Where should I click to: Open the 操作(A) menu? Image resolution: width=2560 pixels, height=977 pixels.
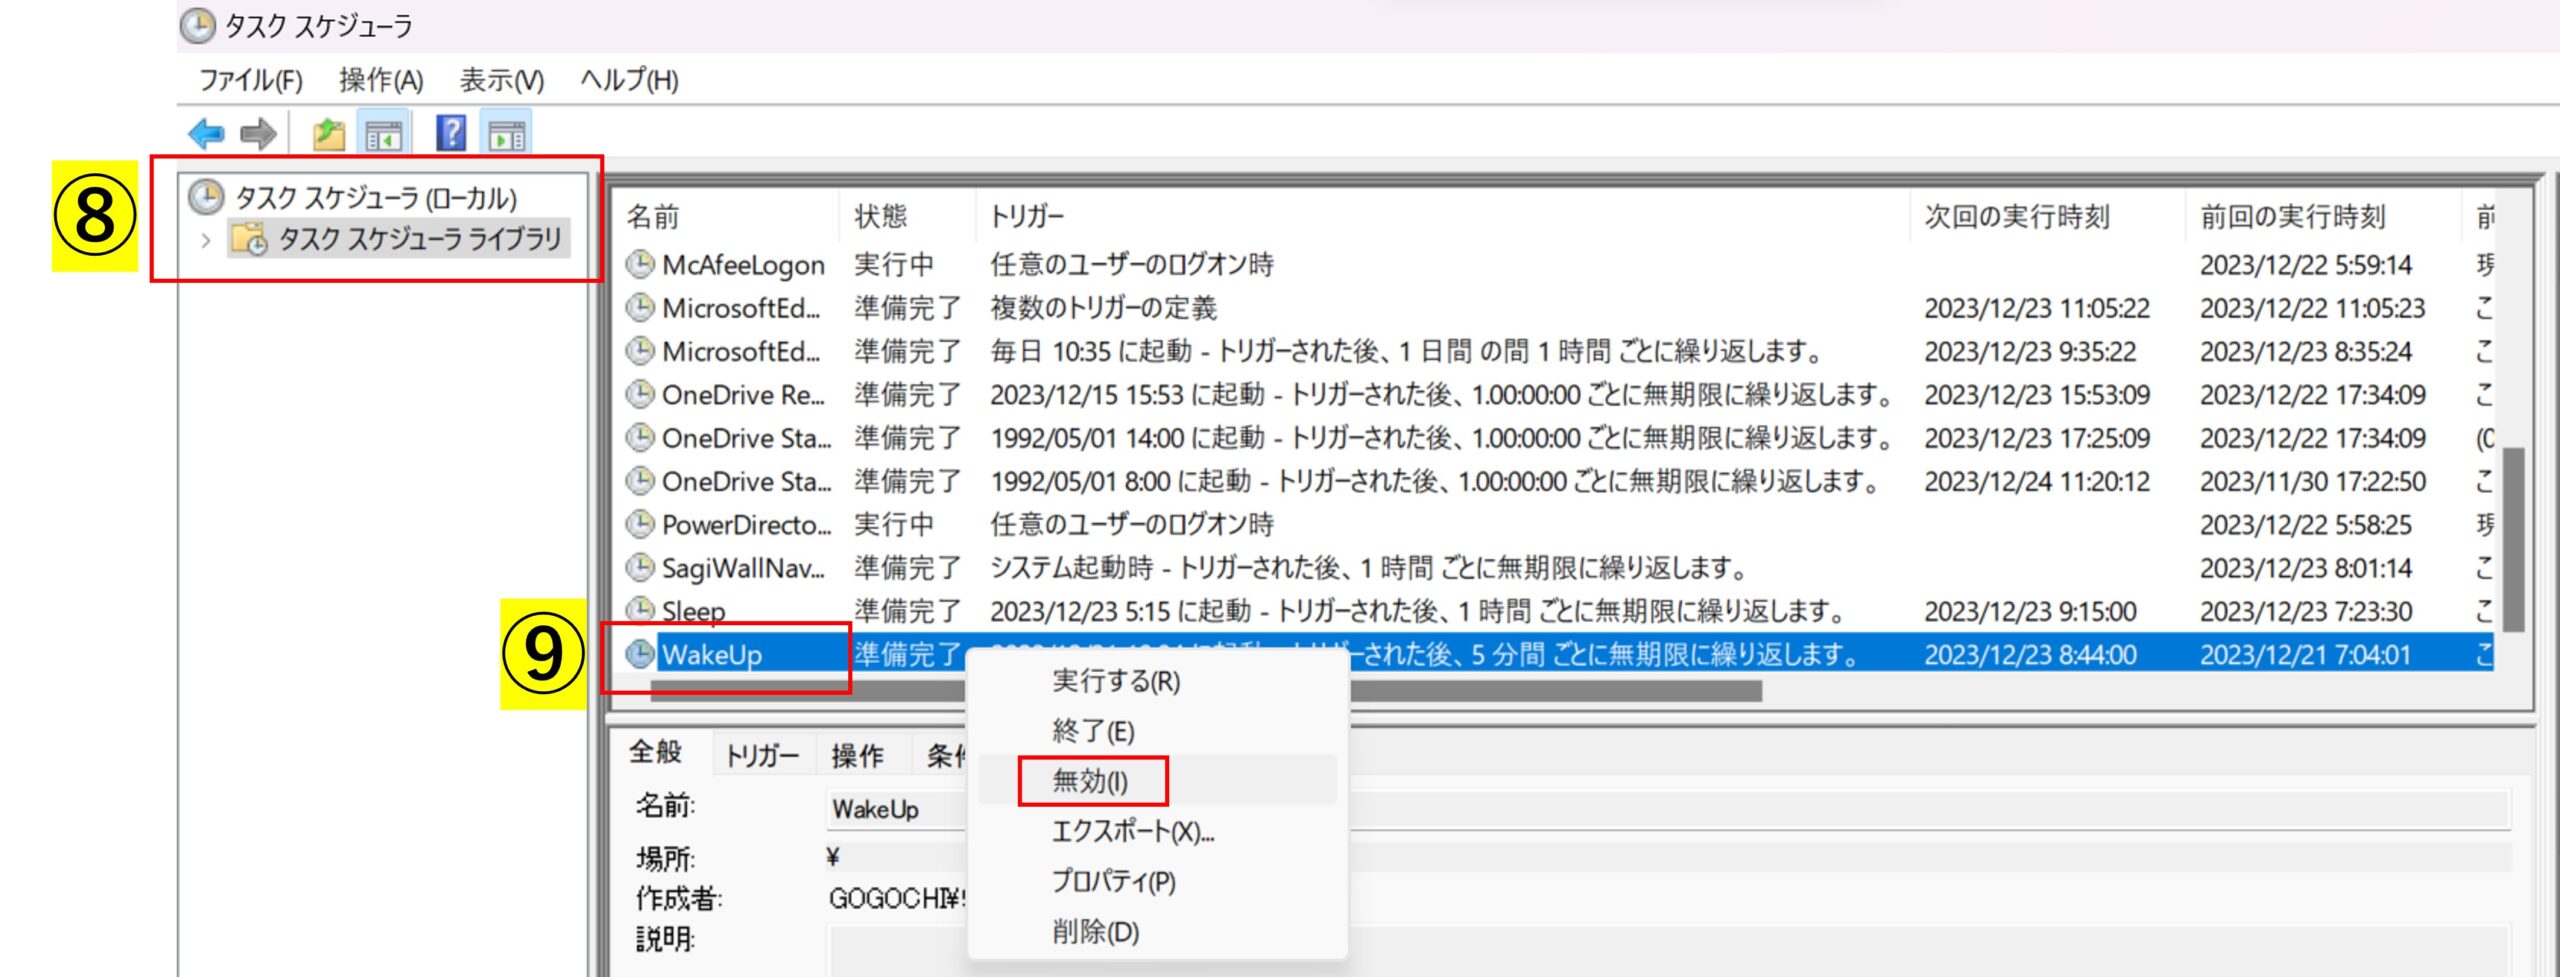(x=381, y=80)
